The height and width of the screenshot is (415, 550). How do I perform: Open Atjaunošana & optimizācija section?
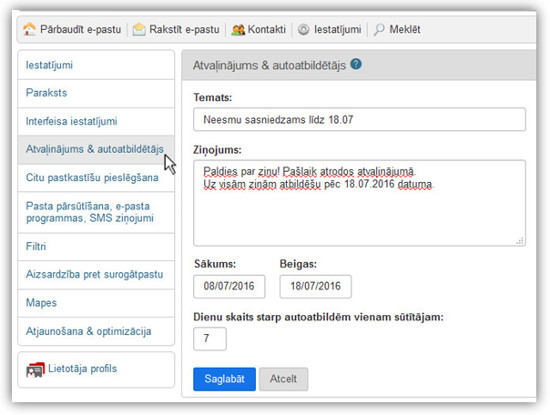(96, 332)
